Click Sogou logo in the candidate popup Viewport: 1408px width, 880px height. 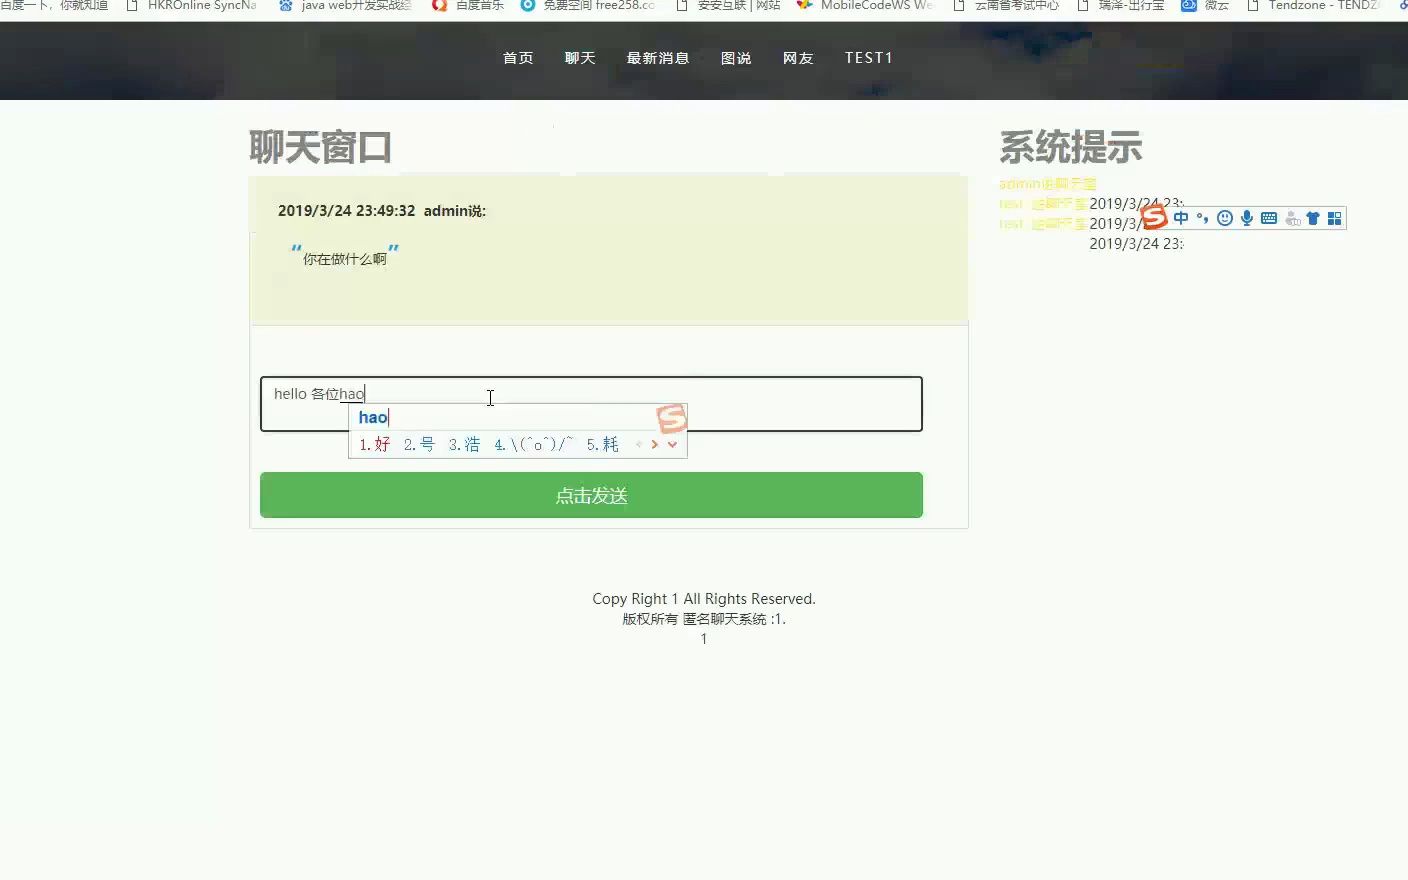672,418
